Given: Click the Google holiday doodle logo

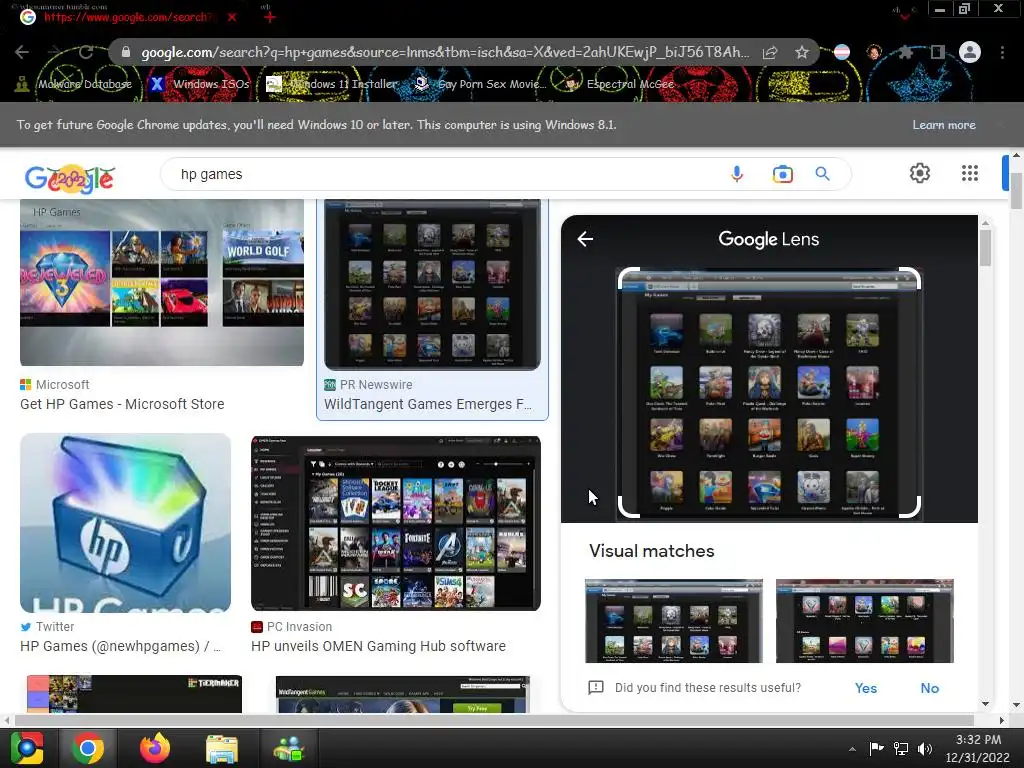Looking at the screenshot, I should tap(70, 178).
